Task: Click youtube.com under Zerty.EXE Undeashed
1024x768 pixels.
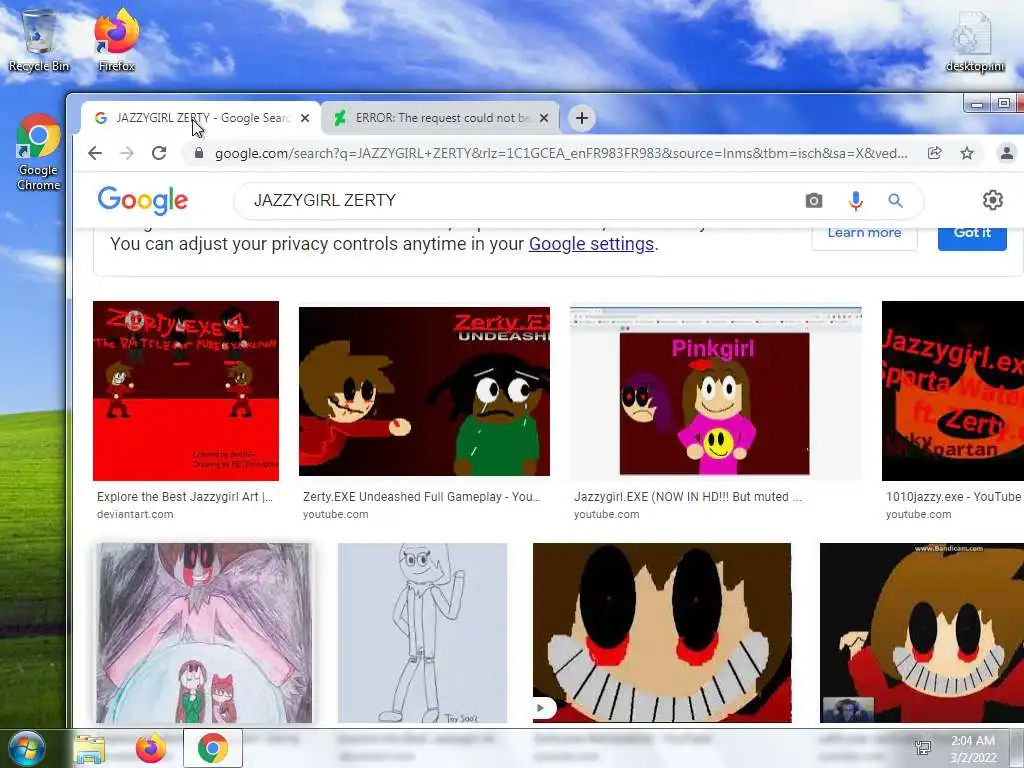Action: tap(336, 515)
